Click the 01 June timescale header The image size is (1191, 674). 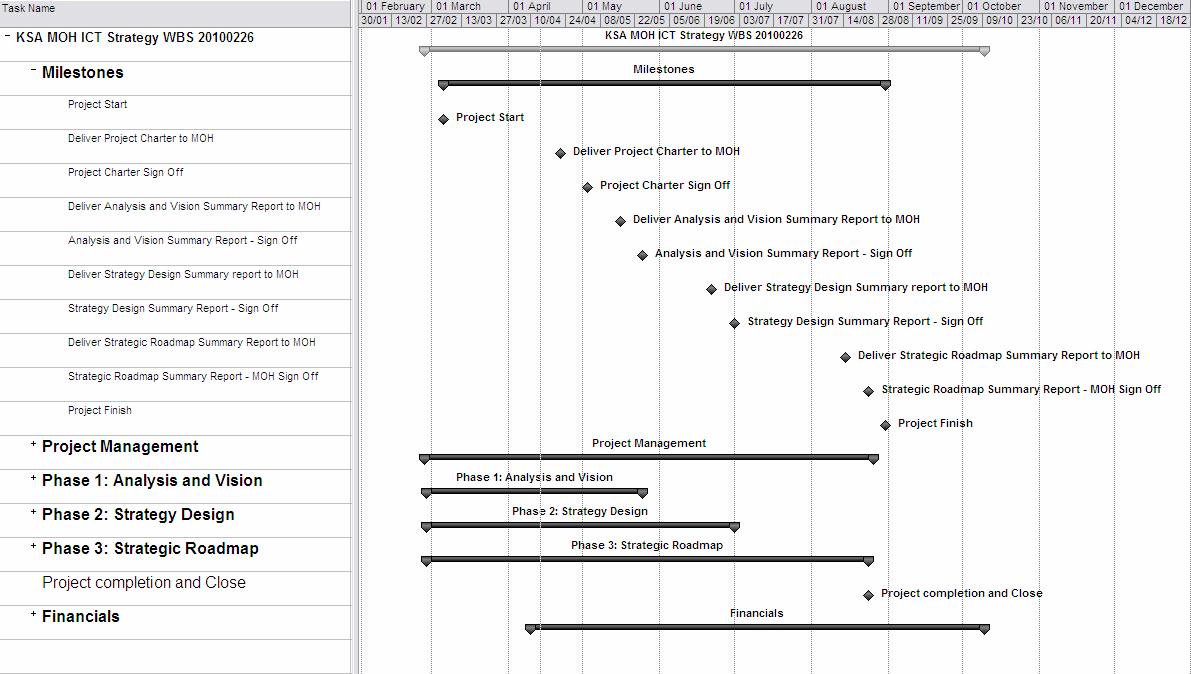(x=697, y=6)
